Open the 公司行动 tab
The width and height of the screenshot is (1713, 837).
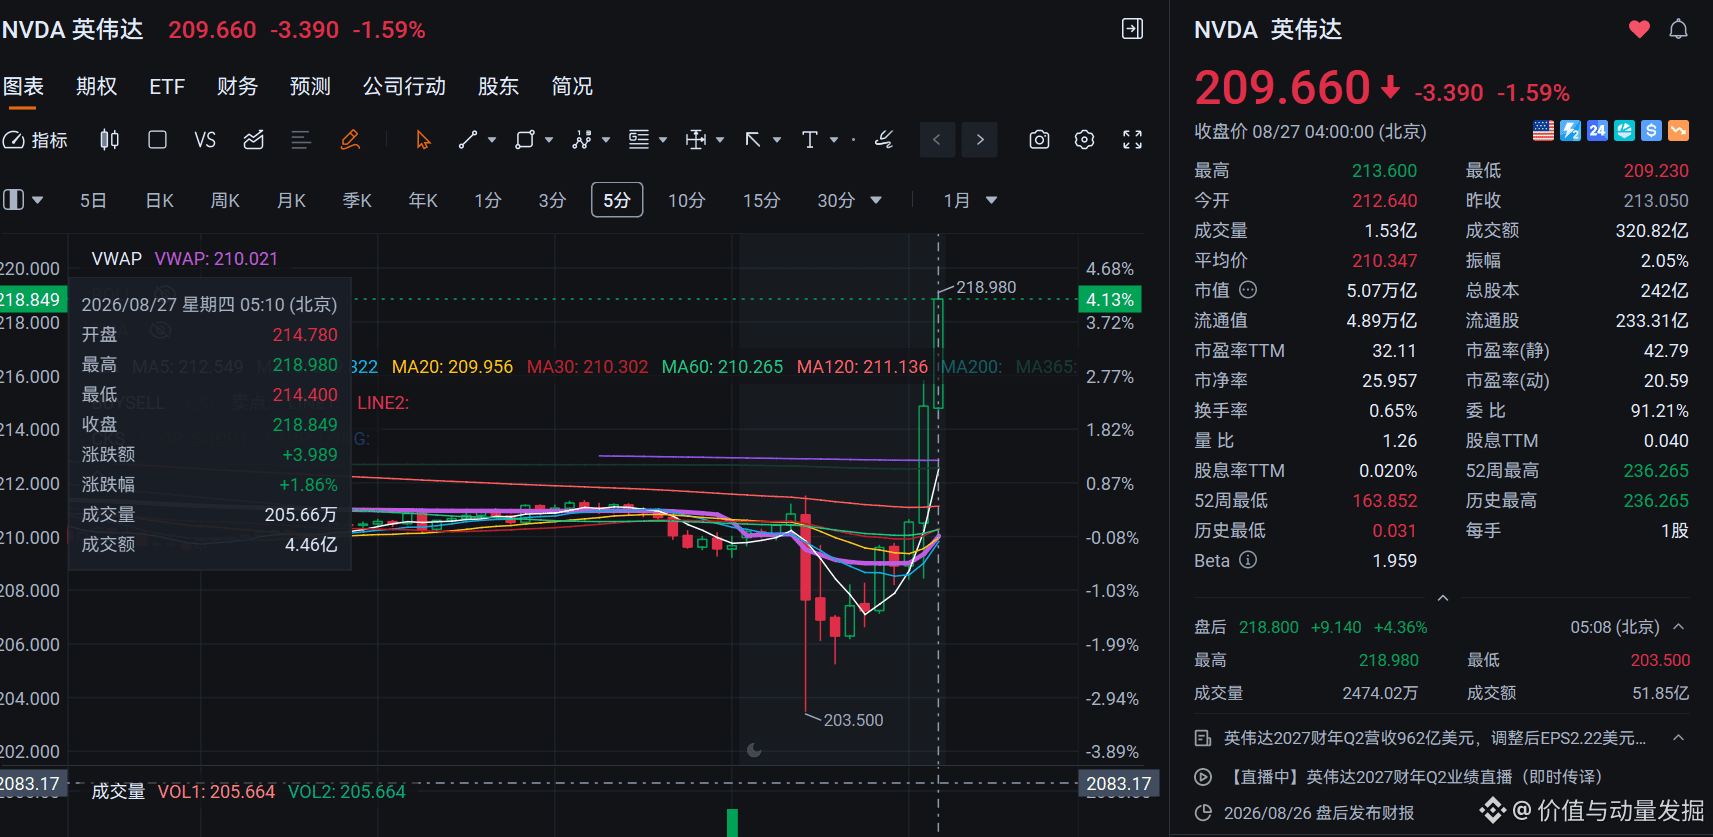click(x=404, y=87)
